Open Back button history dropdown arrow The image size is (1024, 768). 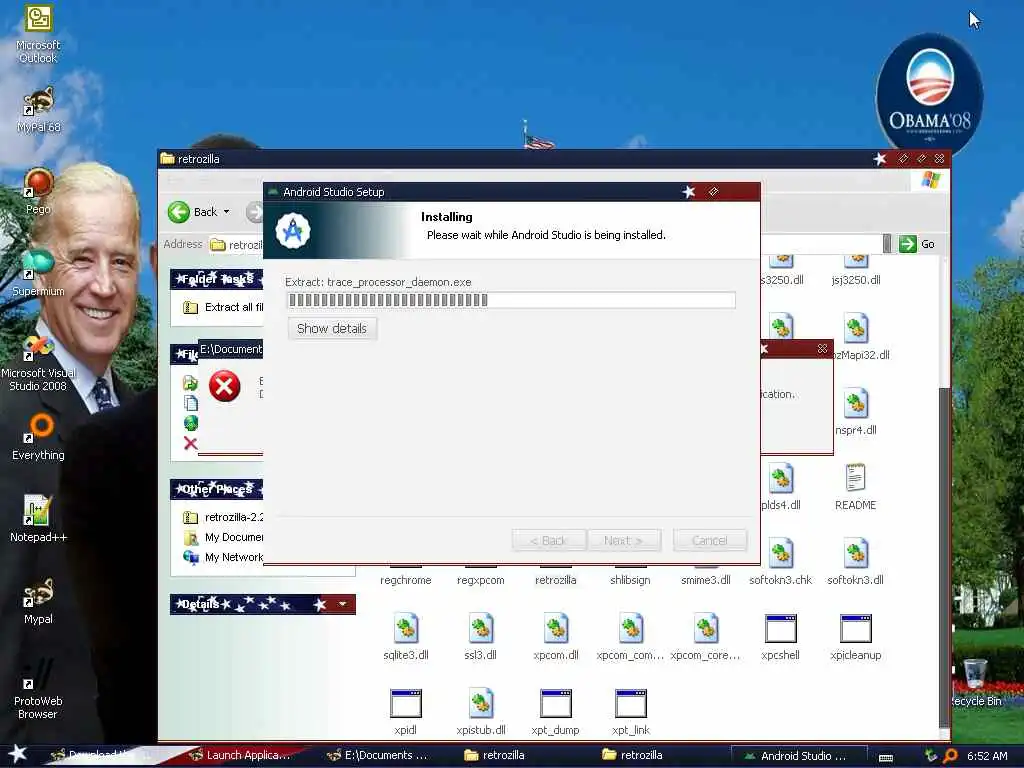click(227, 212)
